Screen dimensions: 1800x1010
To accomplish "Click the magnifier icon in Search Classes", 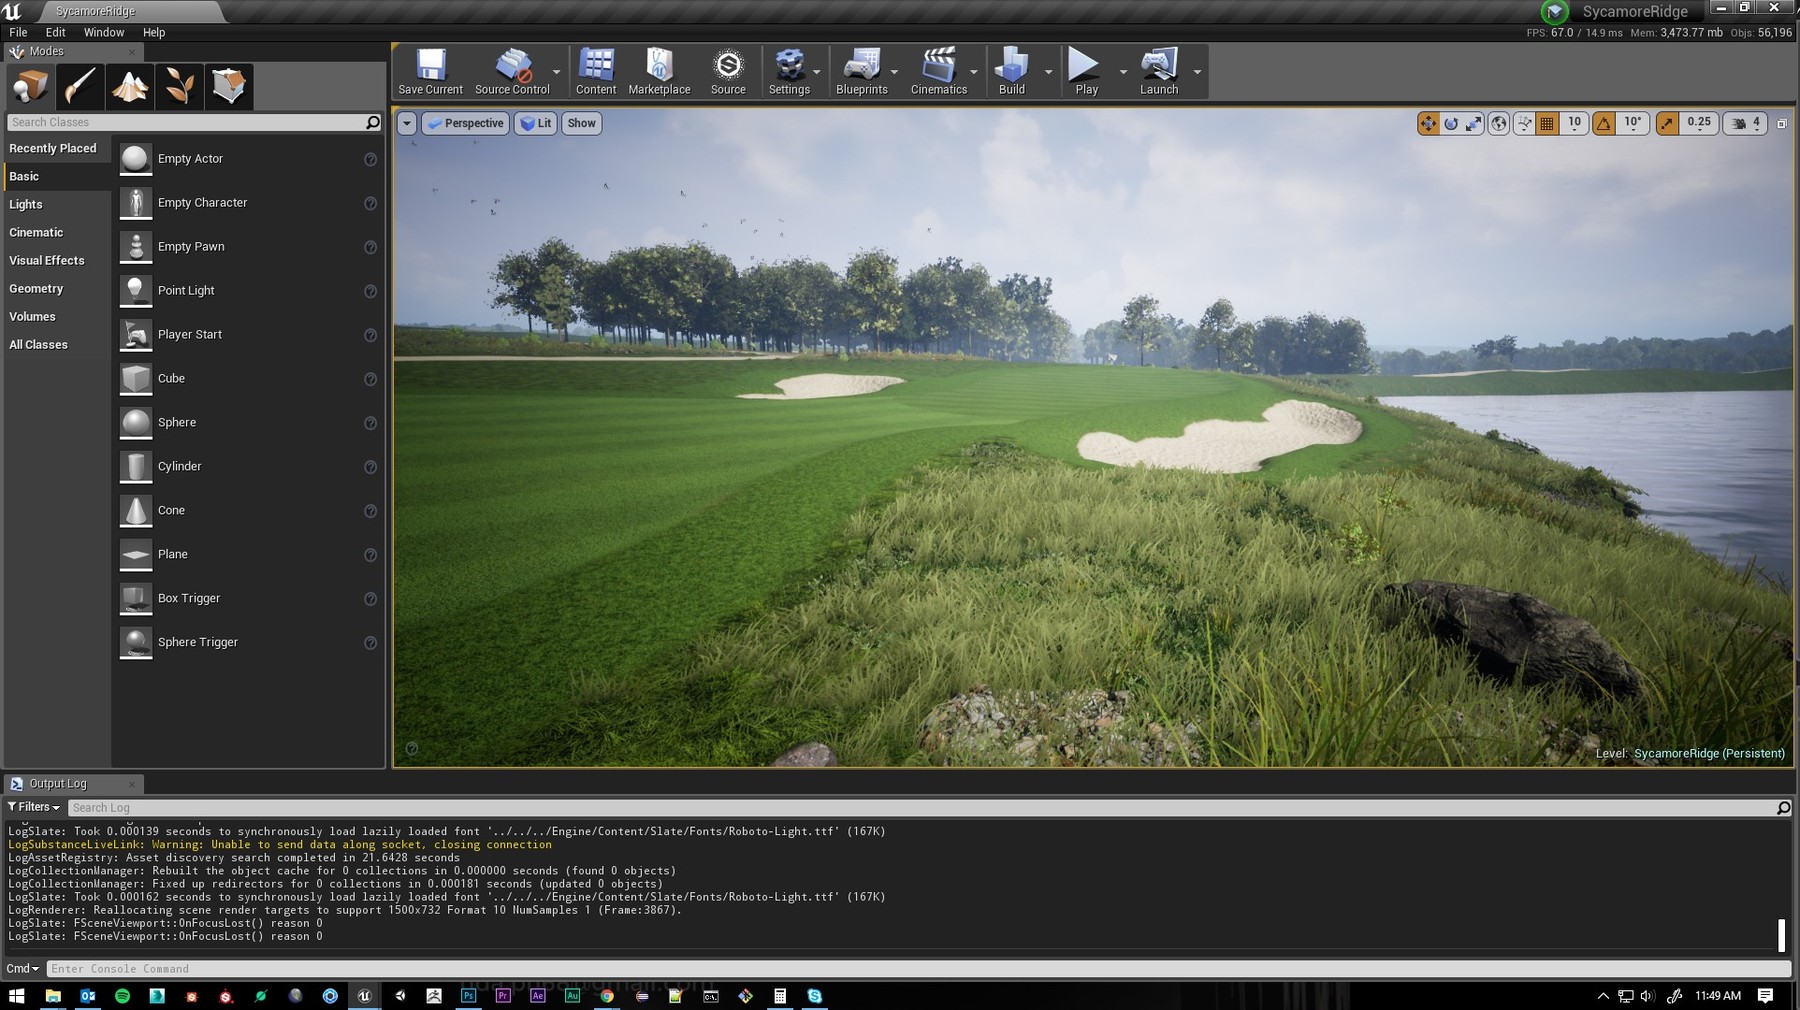I will coord(373,122).
